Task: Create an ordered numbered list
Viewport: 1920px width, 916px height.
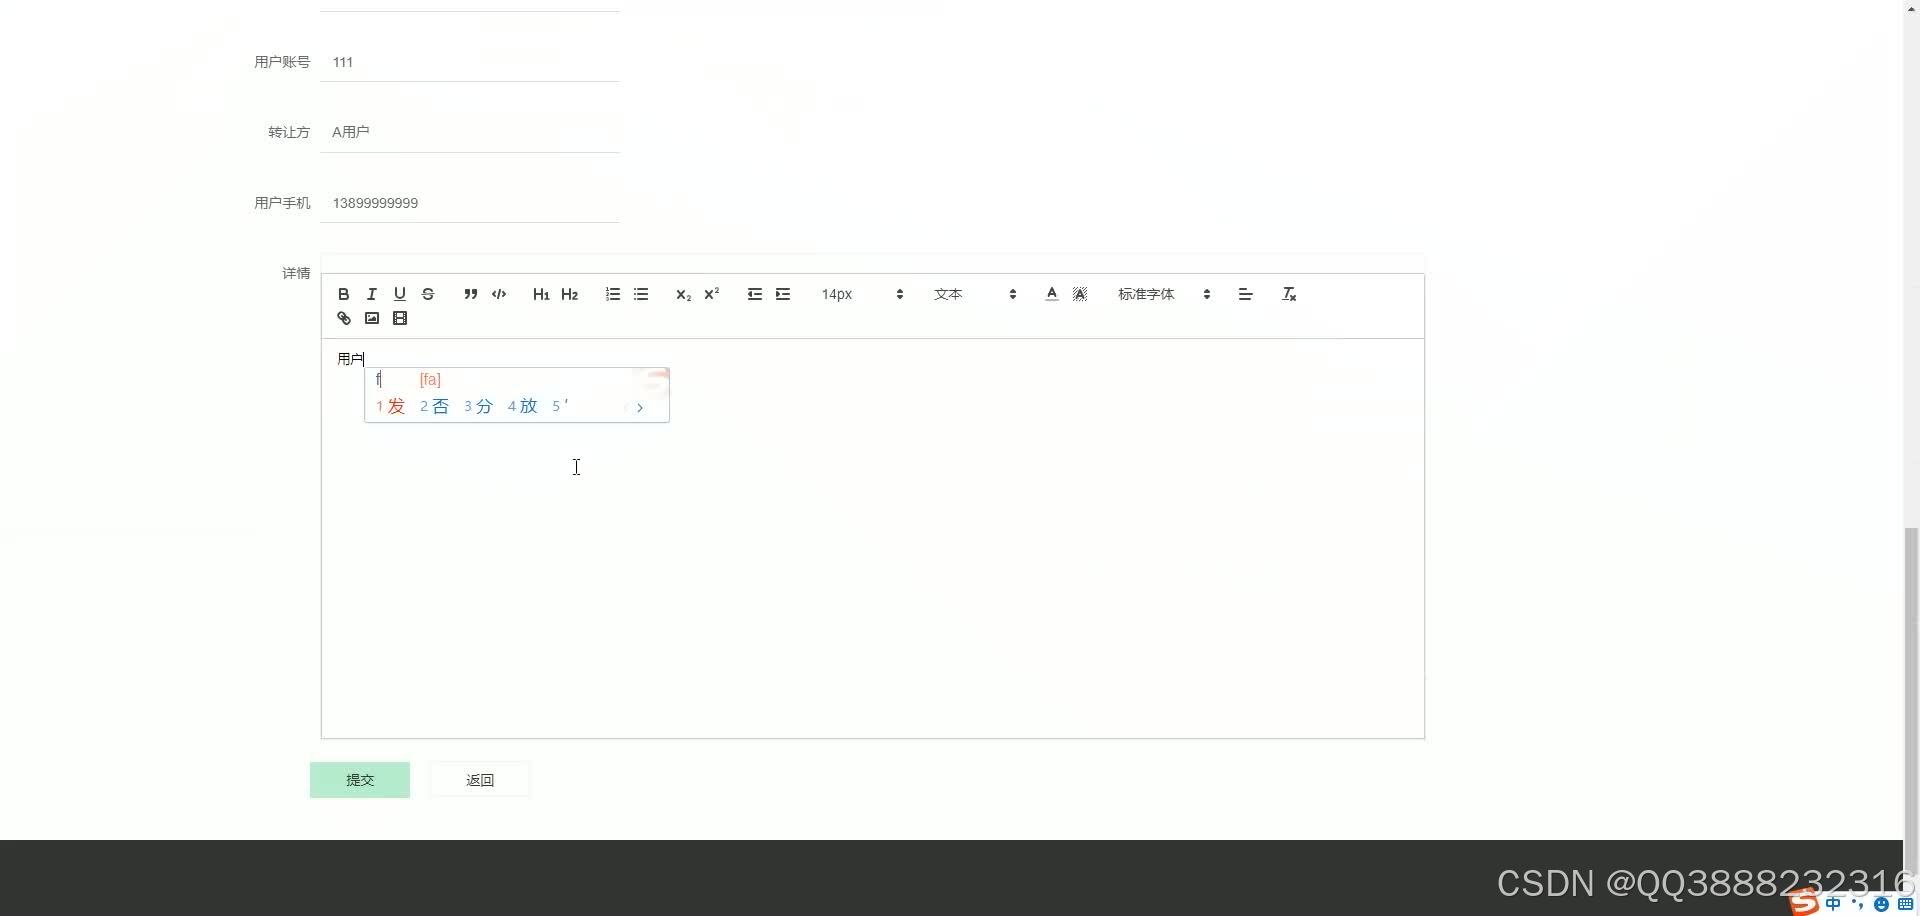Action: click(x=612, y=294)
